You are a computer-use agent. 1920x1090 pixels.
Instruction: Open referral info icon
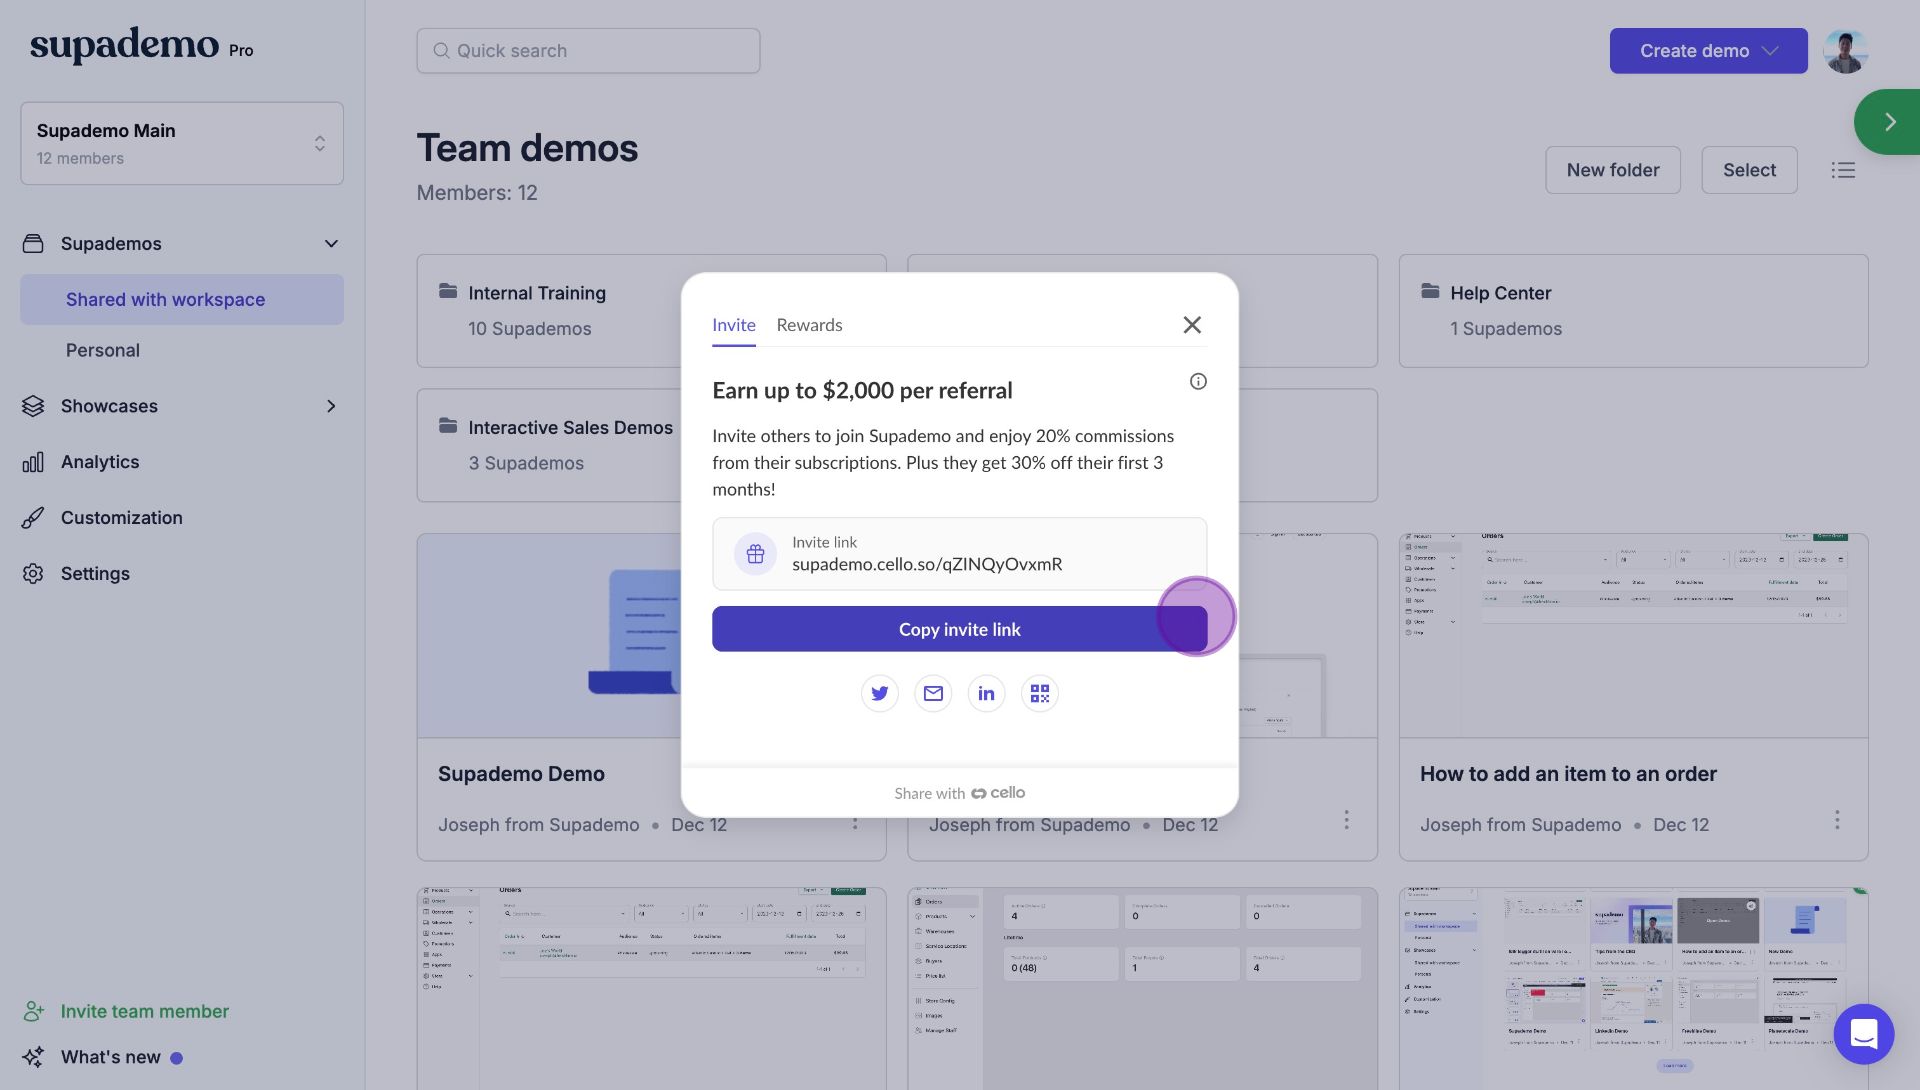tap(1198, 381)
